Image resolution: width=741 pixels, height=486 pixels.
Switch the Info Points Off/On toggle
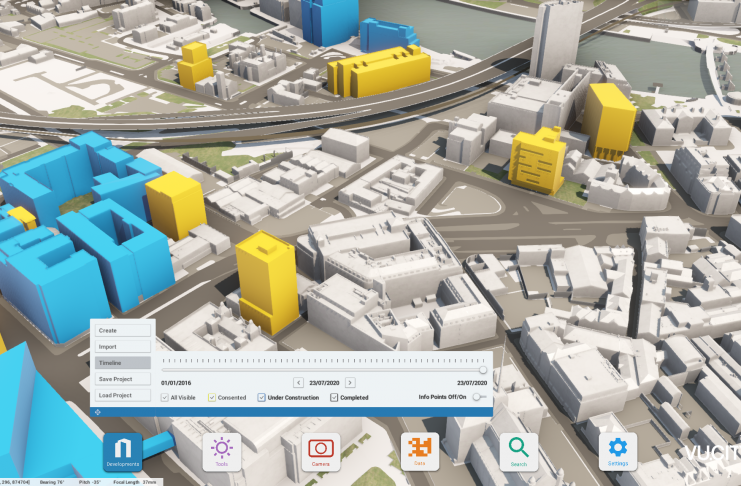[480, 397]
